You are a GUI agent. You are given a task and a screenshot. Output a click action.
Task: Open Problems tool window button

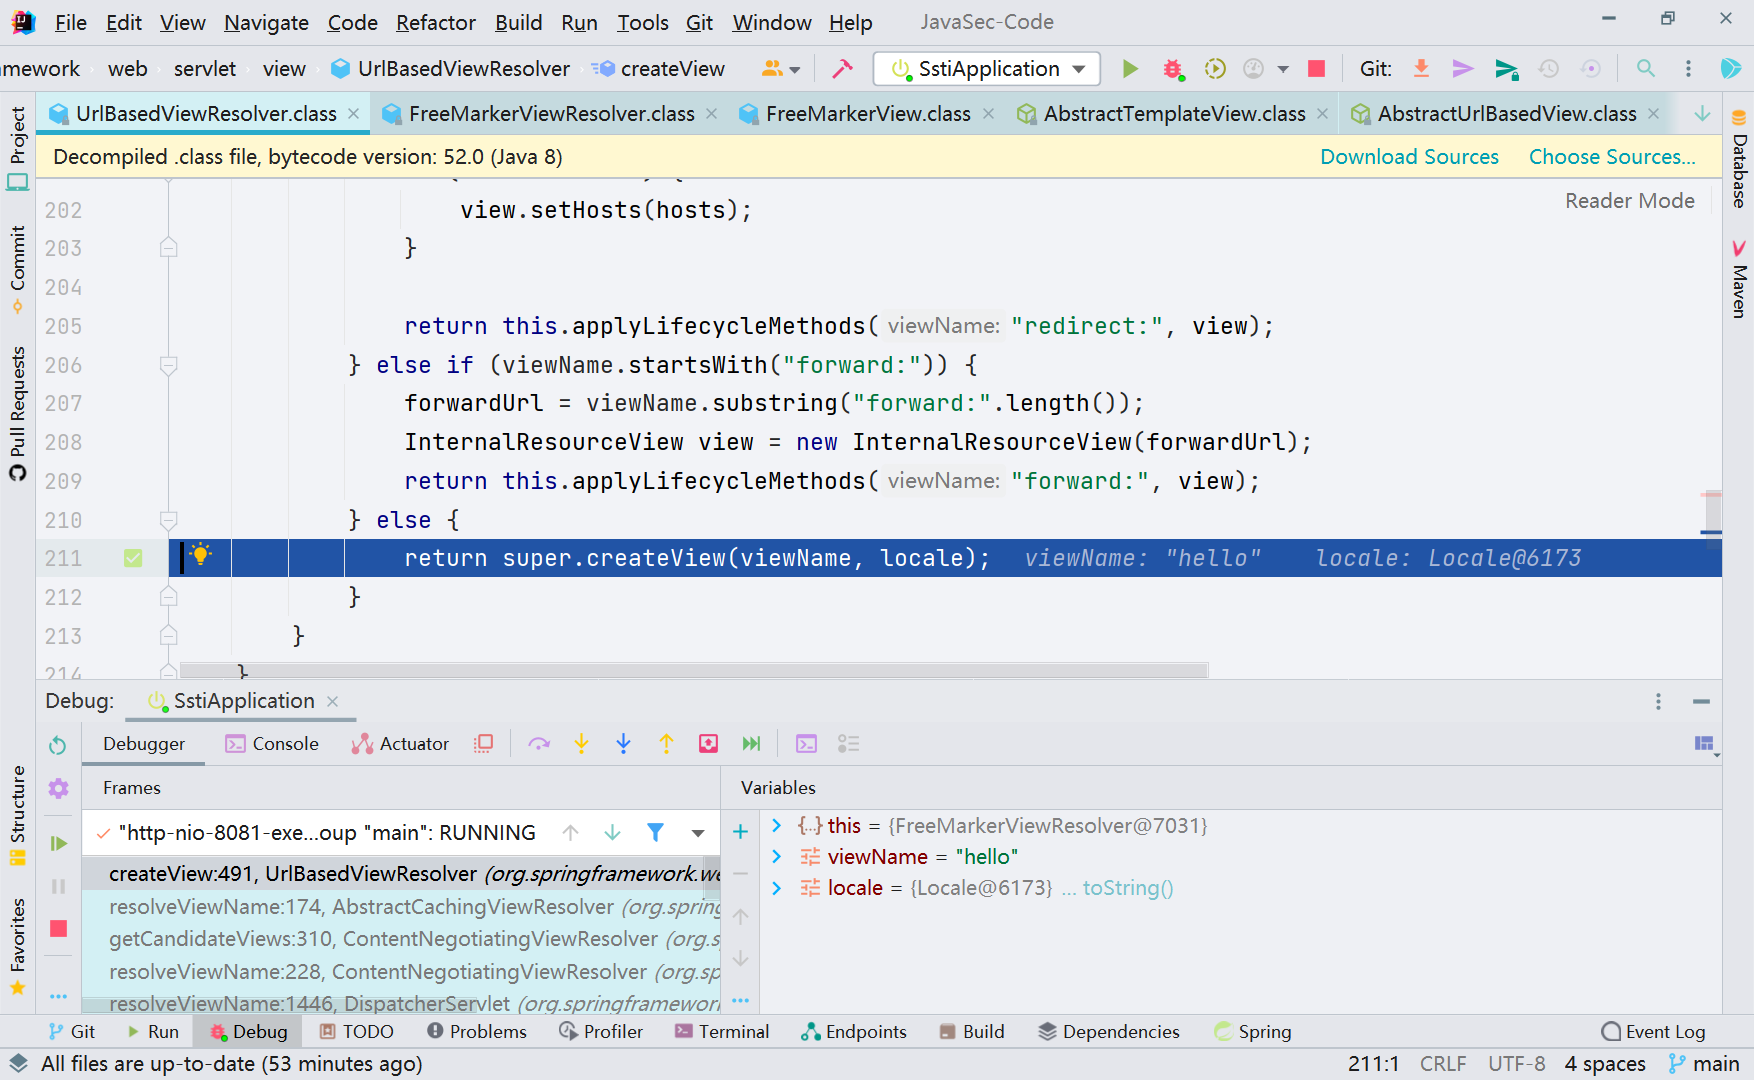pos(476,1032)
